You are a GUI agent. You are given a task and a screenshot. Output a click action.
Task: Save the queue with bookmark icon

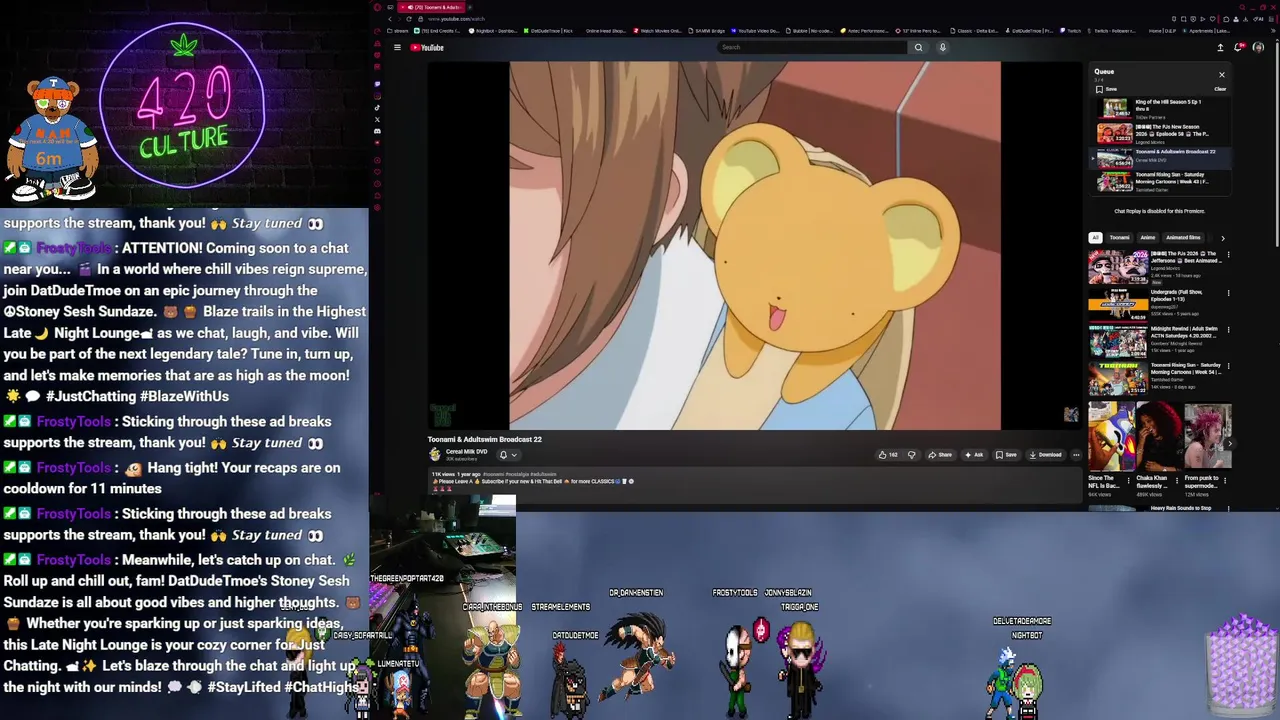point(1106,89)
